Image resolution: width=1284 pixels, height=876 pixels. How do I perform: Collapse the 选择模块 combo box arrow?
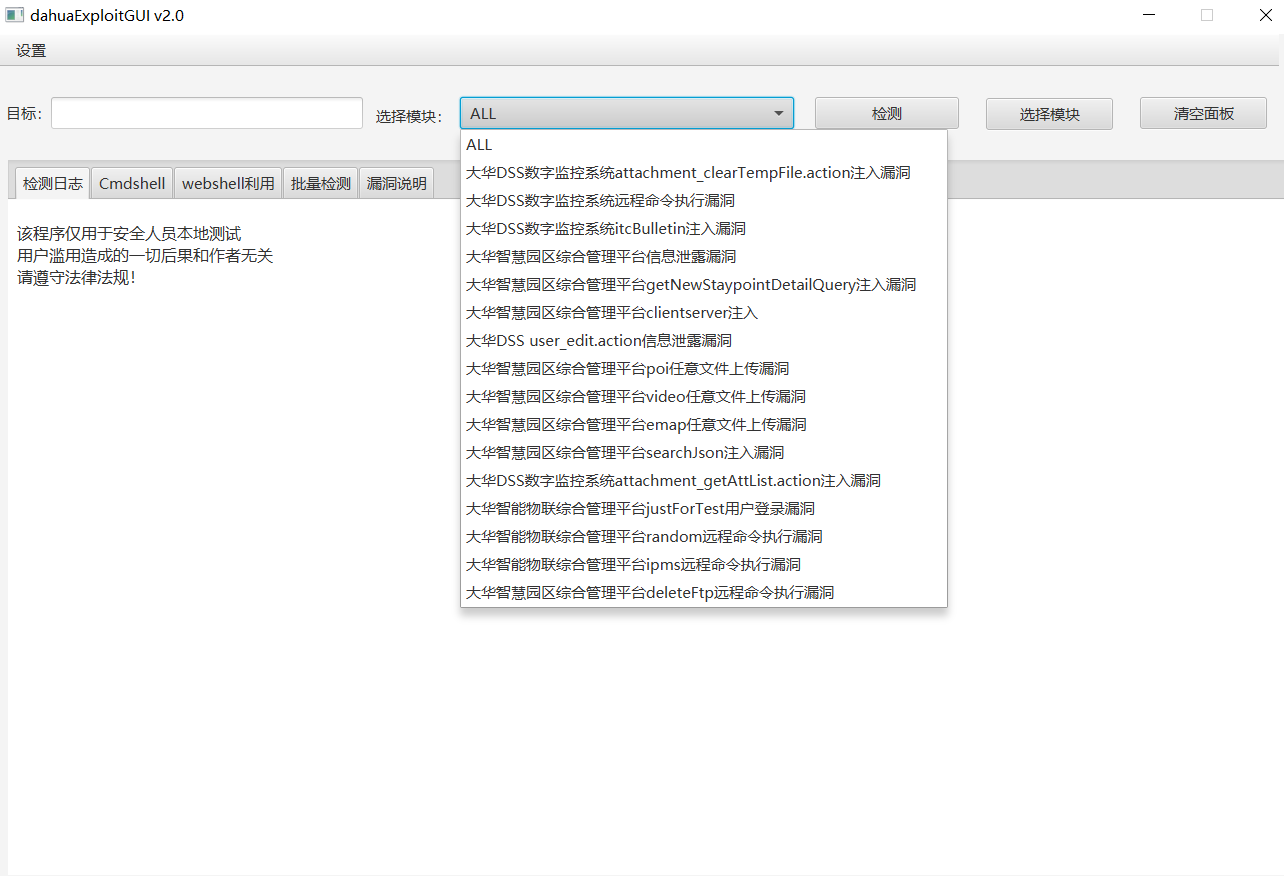(778, 114)
